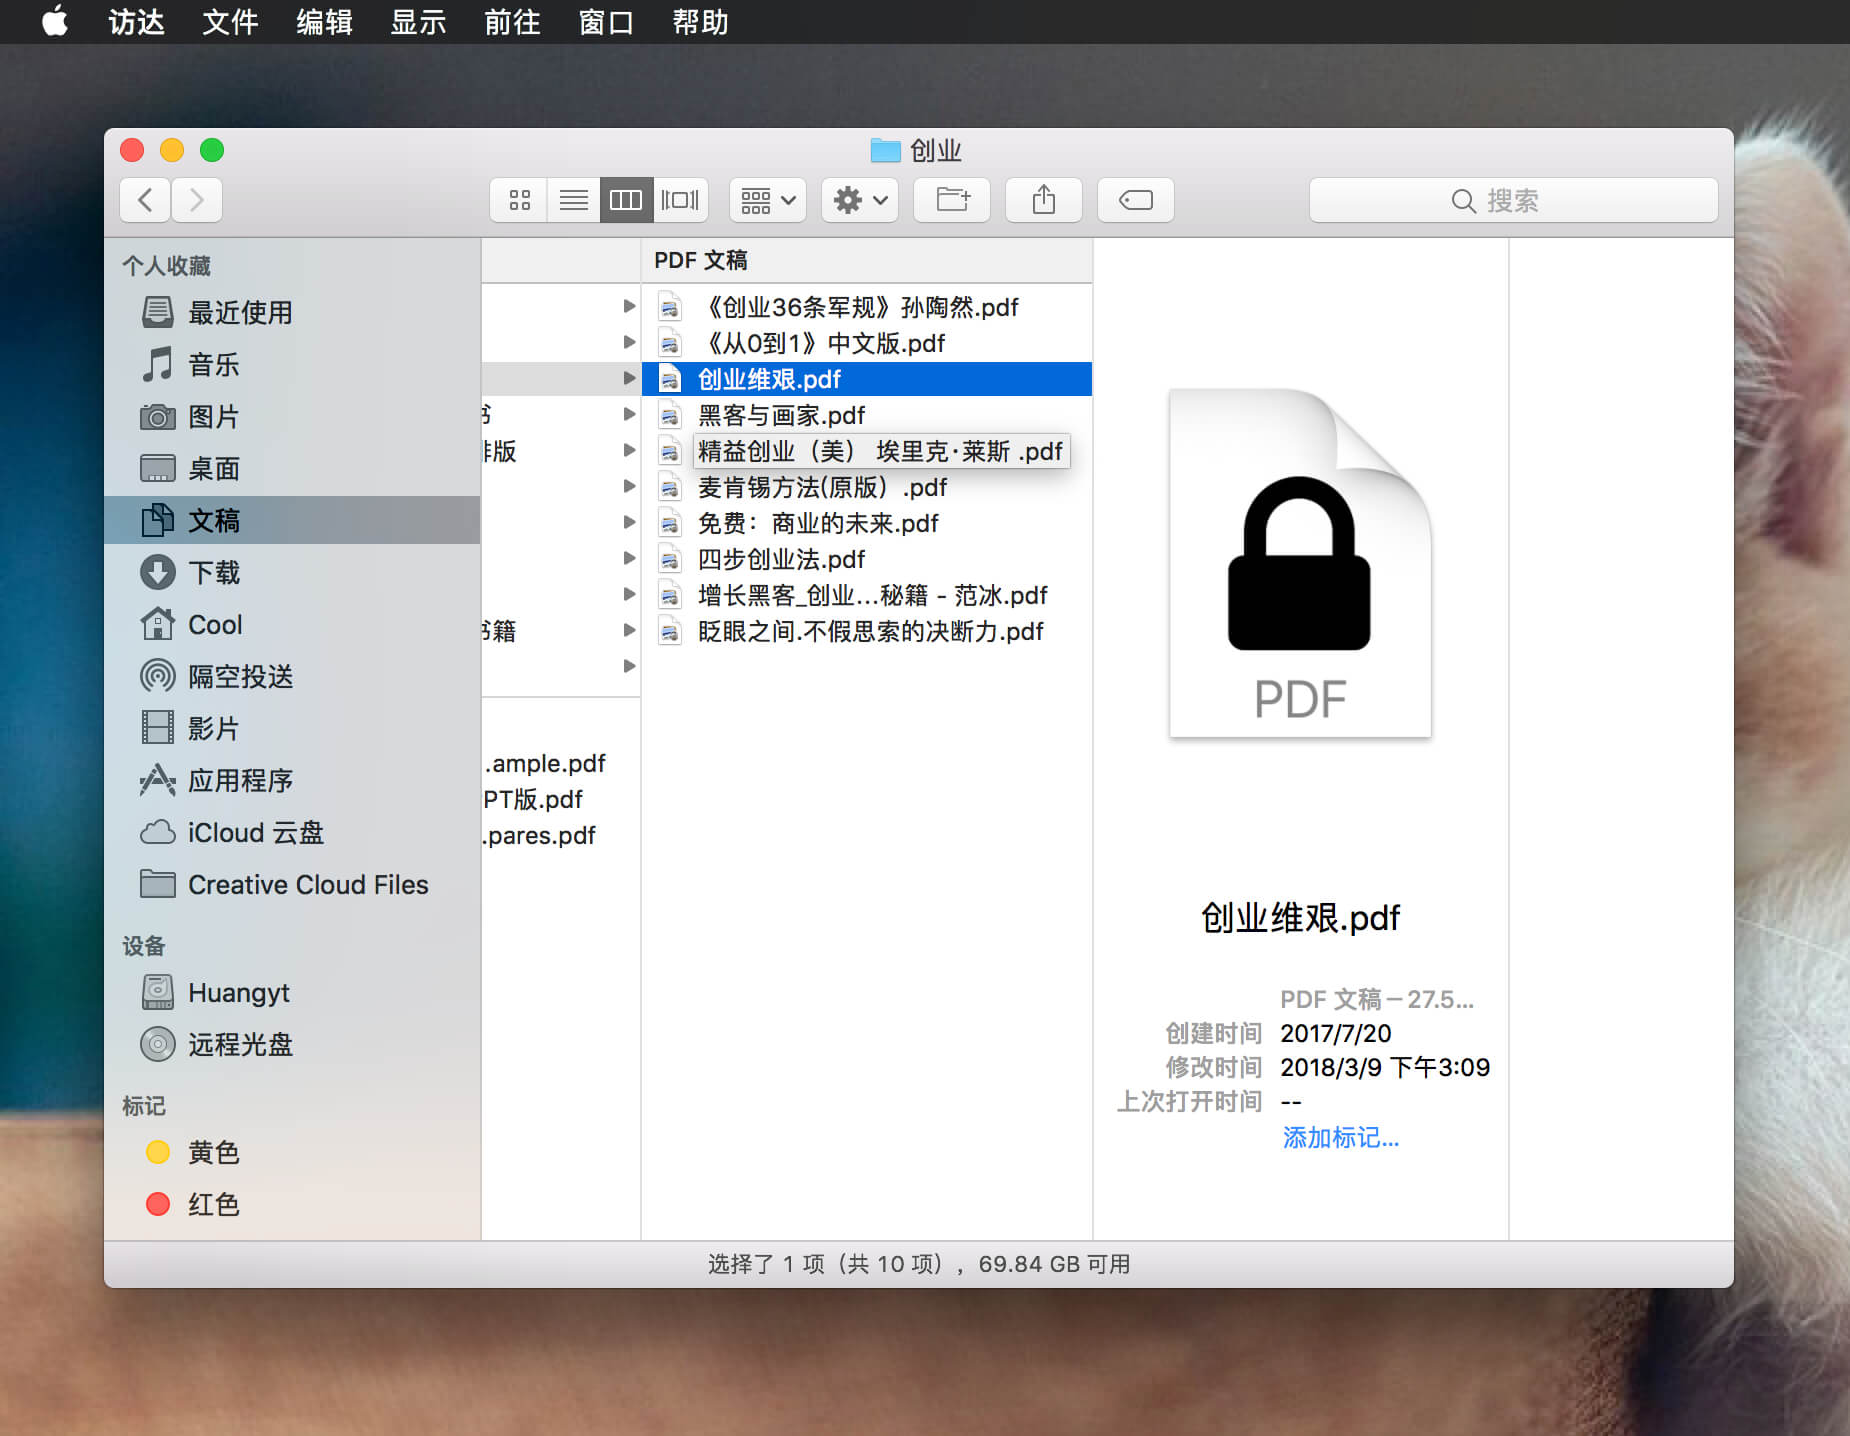Open the 前往 menu

click(512, 22)
